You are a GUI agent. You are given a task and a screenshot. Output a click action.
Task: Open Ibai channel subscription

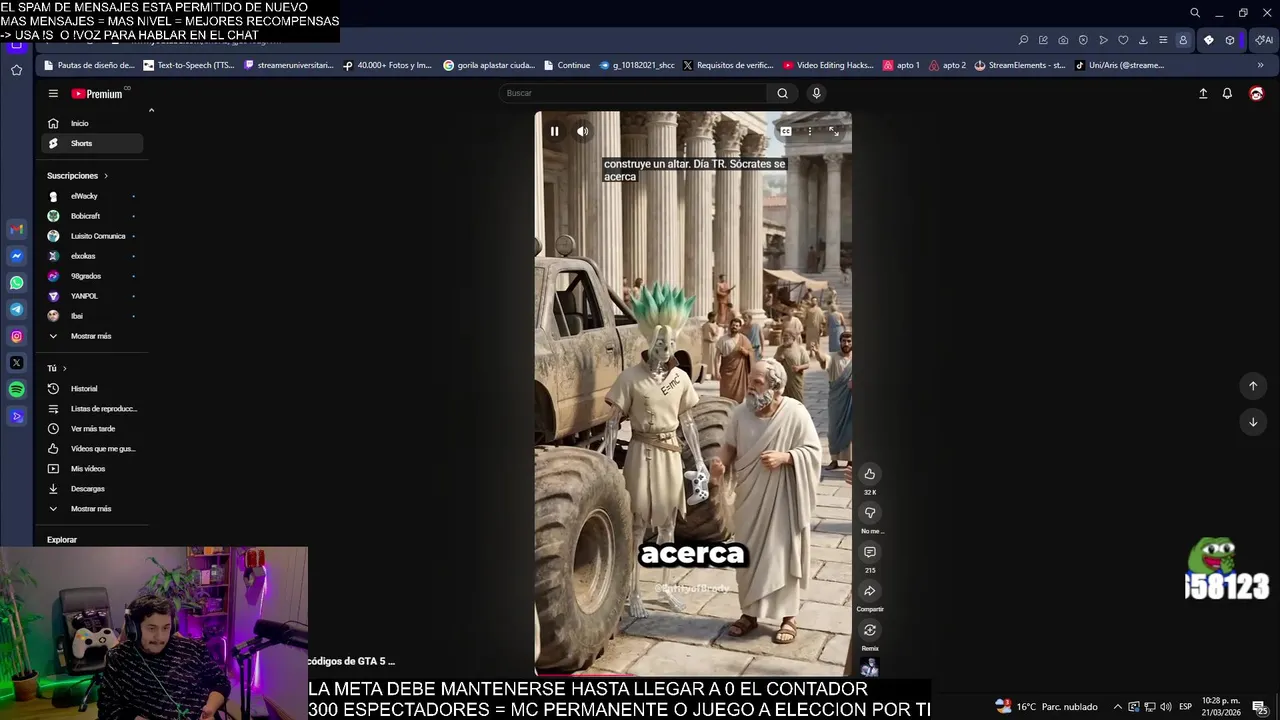coord(92,316)
